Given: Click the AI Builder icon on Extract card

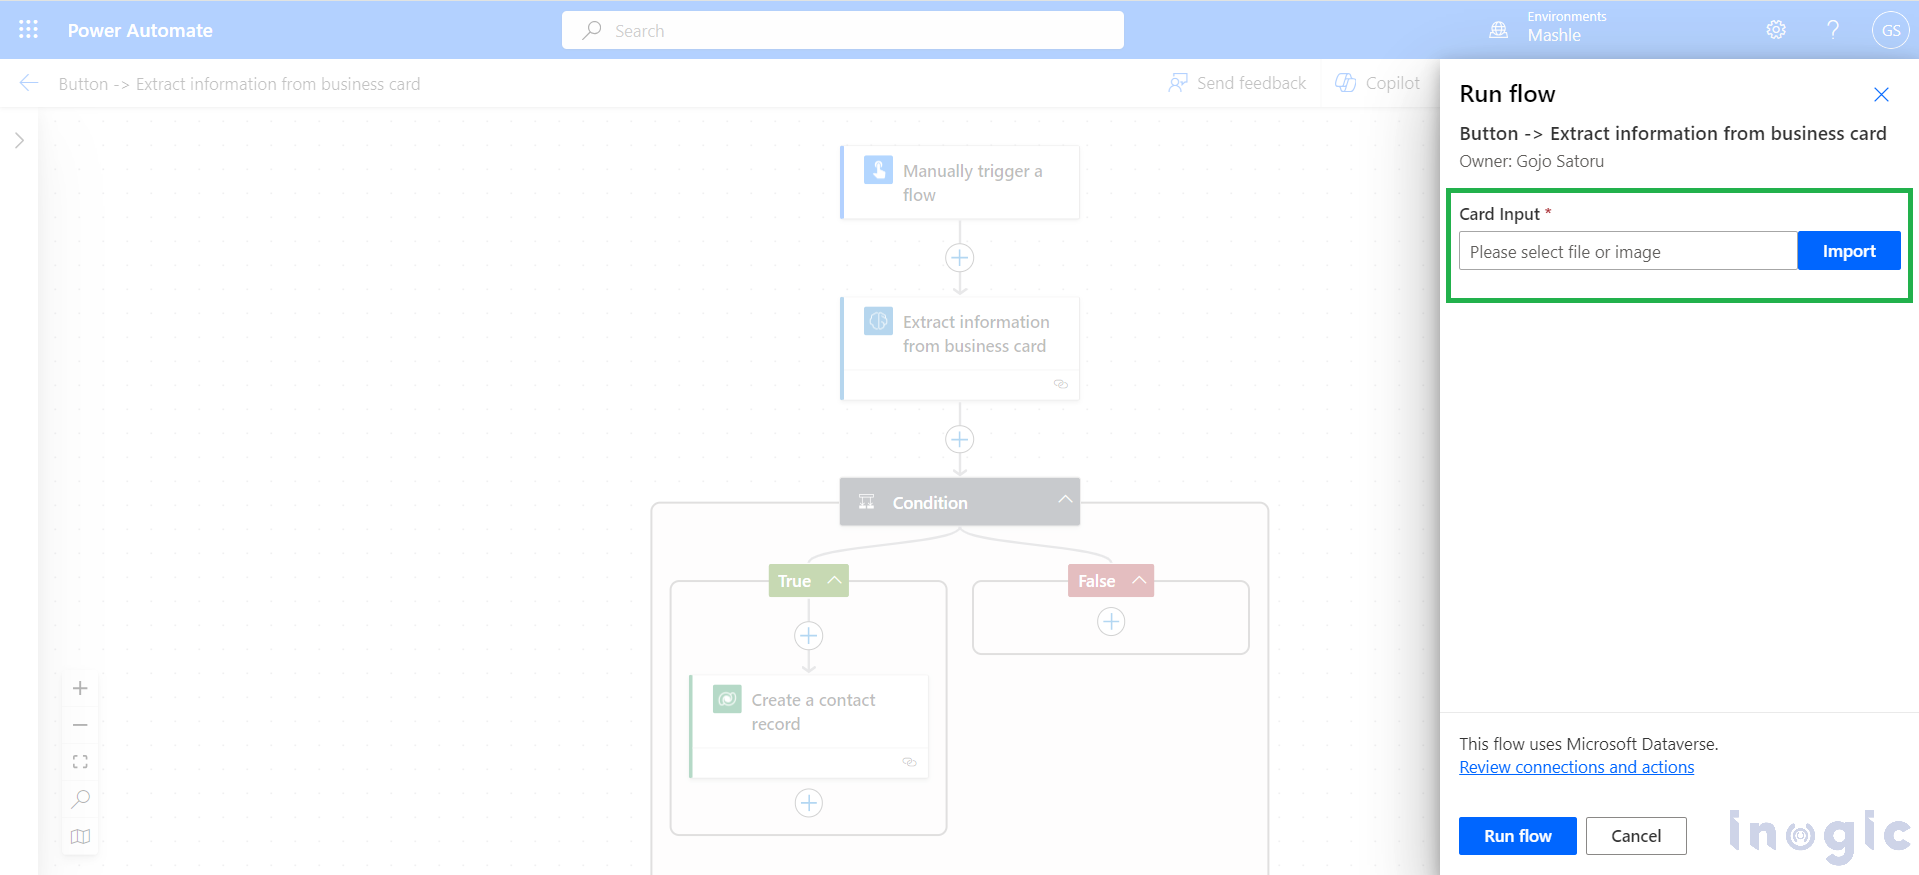Looking at the screenshot, I should [x=878, y=321].
